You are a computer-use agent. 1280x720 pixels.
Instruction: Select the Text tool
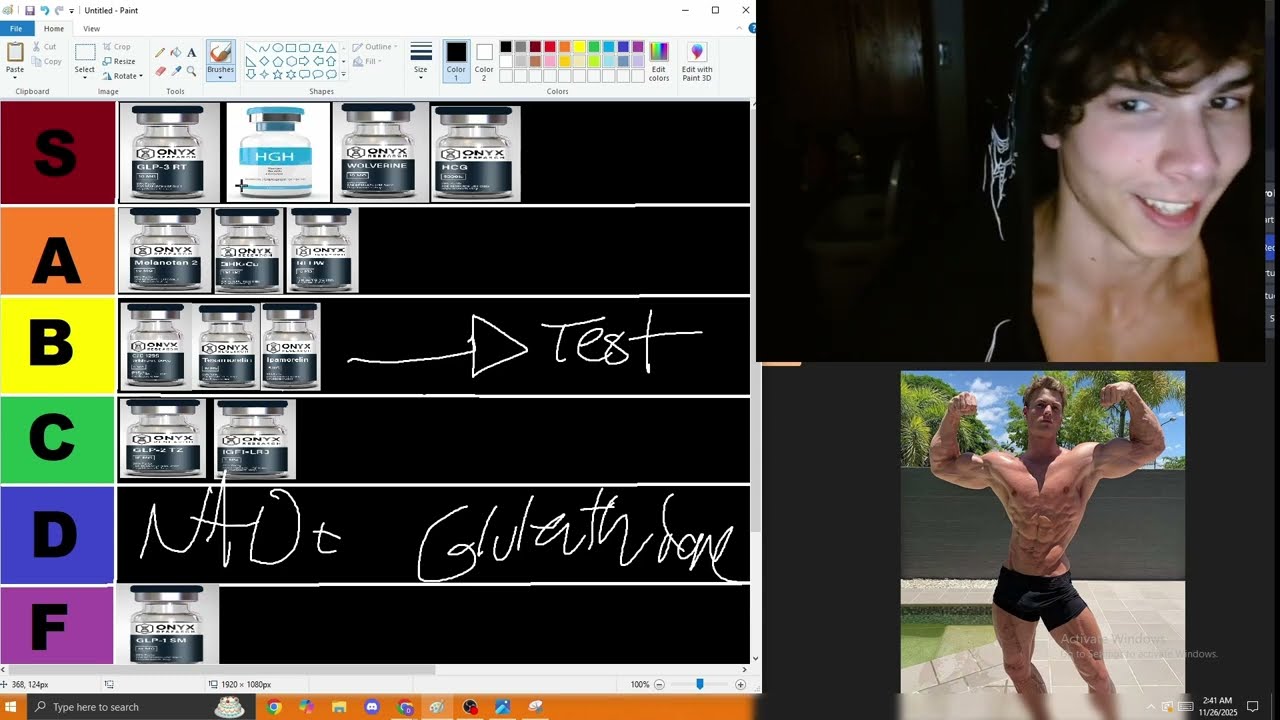[191, 53]
